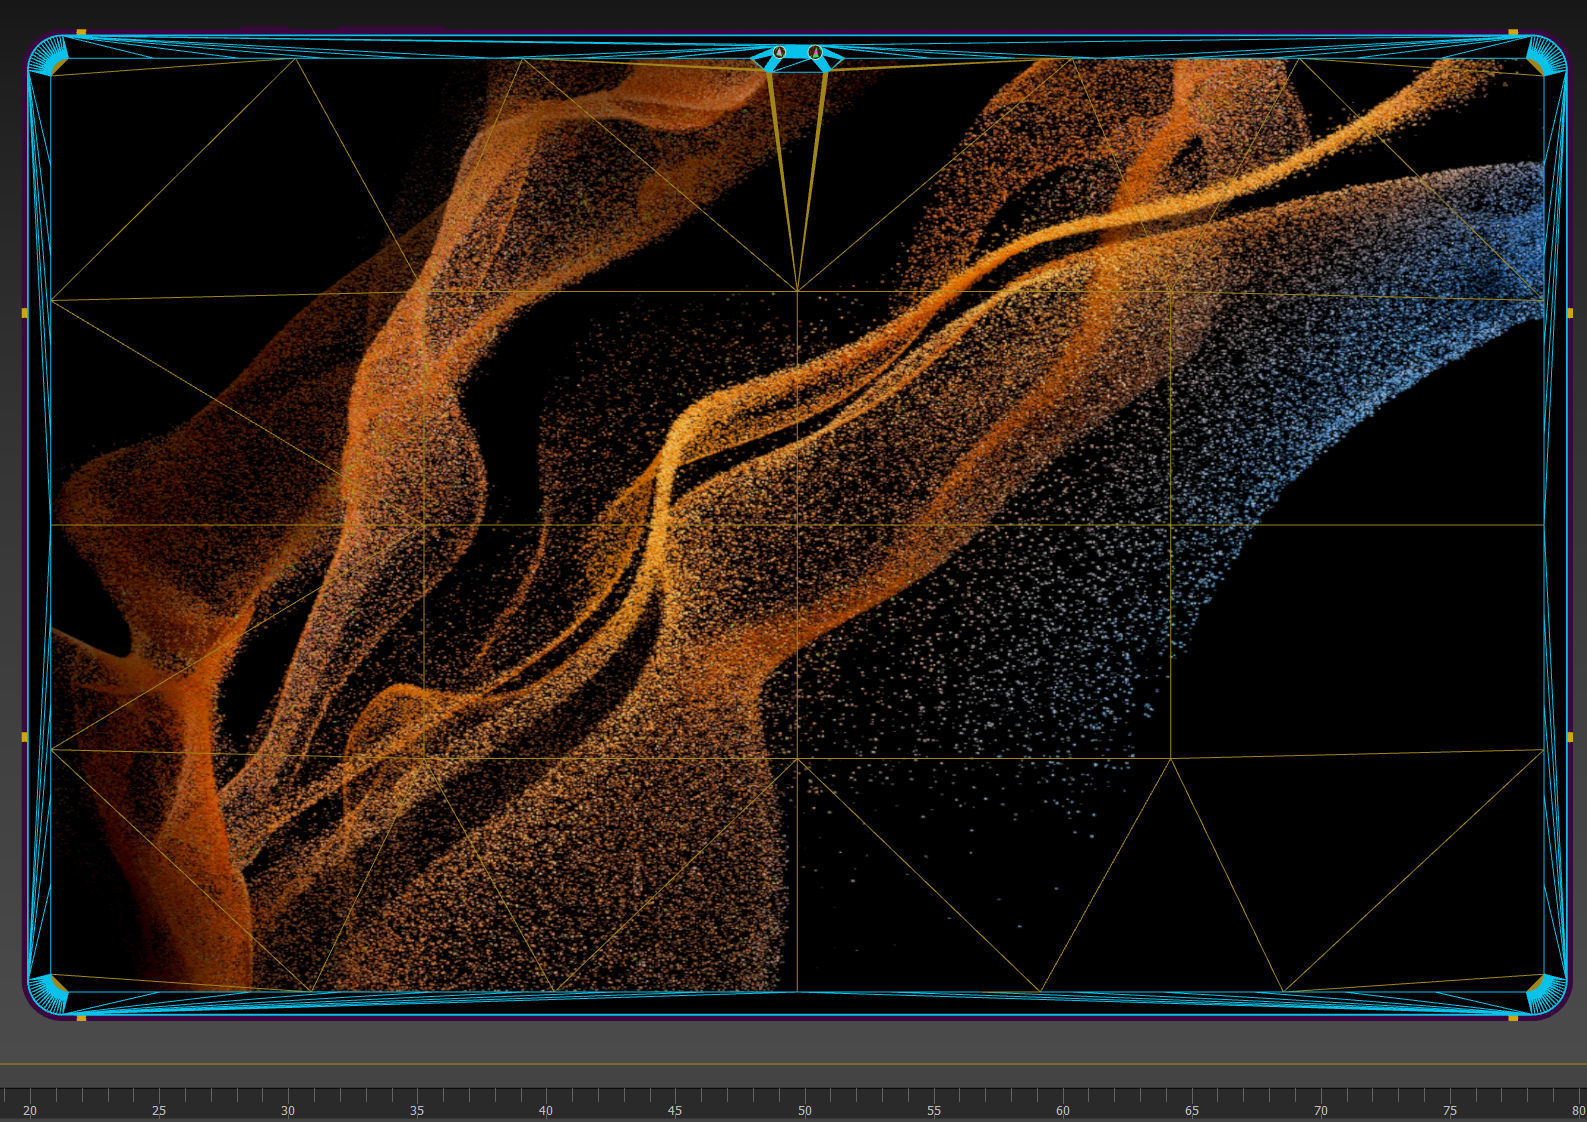
Task: Jump to mark 75 on the ruler
Action: [1450, 1111]
